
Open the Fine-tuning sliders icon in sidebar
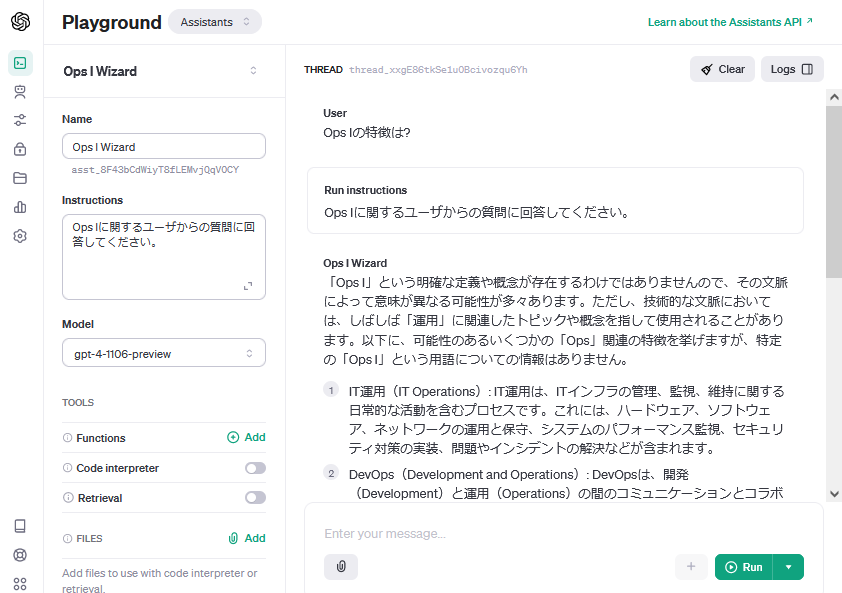pyautogui.click(x=20, y=120)
